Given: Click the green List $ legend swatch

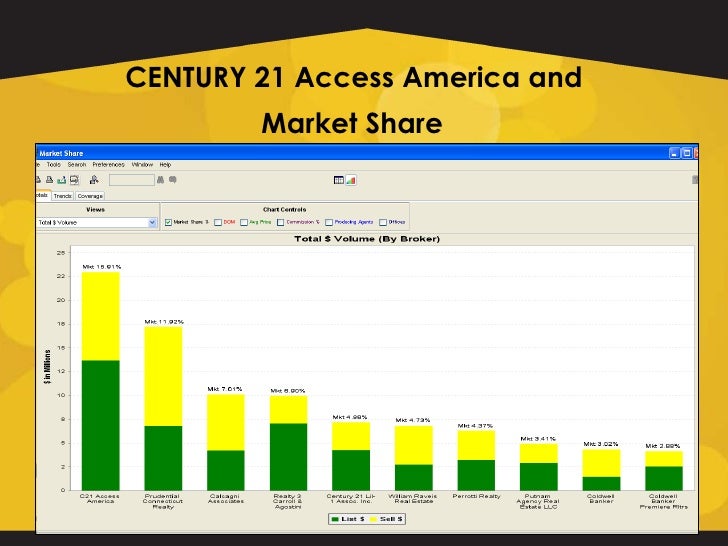Looking at the screenshot, I should [335, 519].
